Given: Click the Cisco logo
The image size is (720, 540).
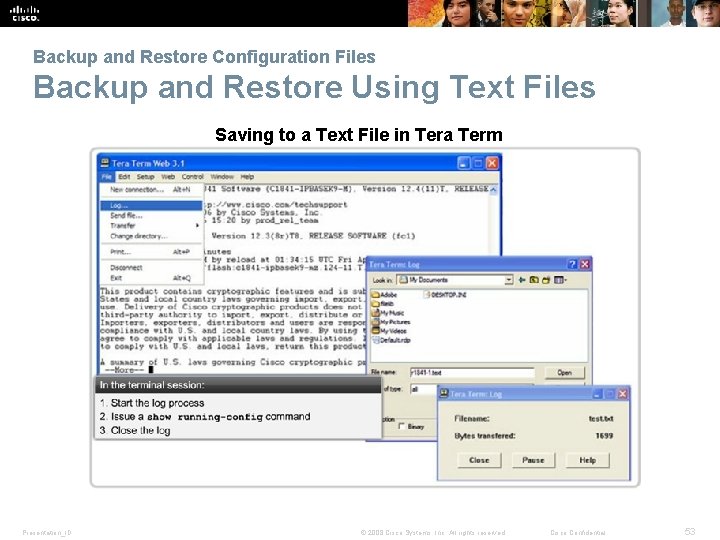Looking at the screenshot, I should pos(25,13).
